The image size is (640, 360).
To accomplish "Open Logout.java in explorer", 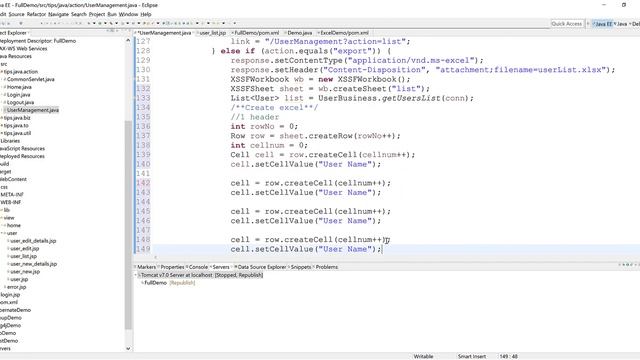I will tap(20, 102).
